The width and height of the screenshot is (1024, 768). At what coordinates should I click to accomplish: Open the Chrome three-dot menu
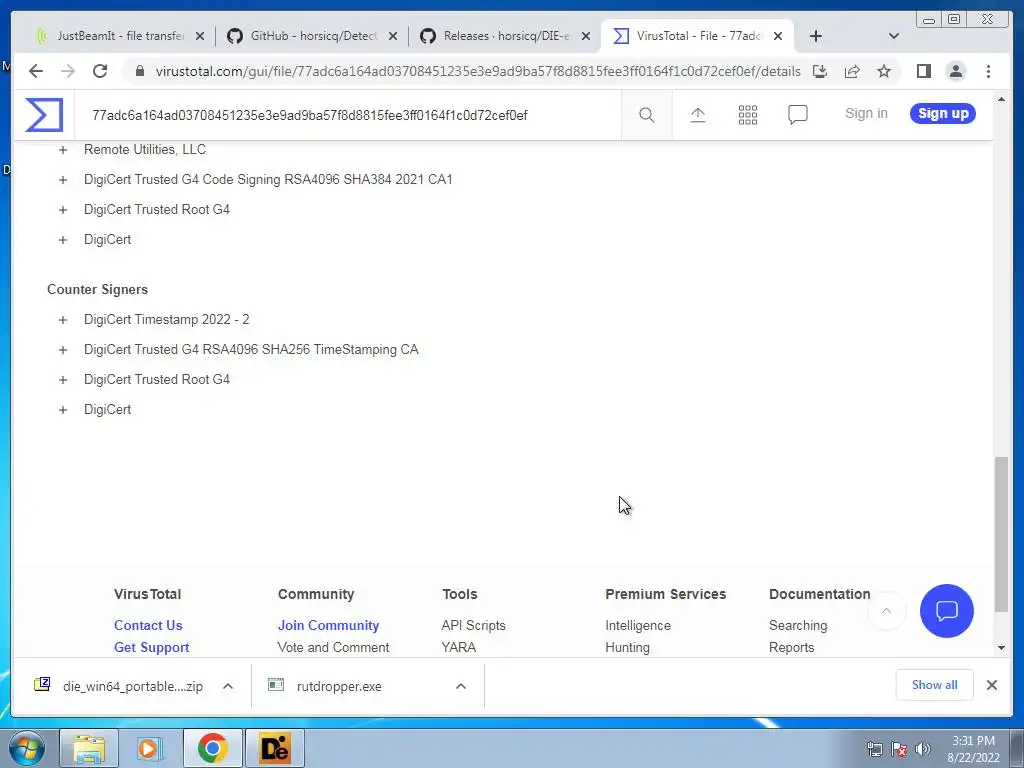tap(988, 71)
